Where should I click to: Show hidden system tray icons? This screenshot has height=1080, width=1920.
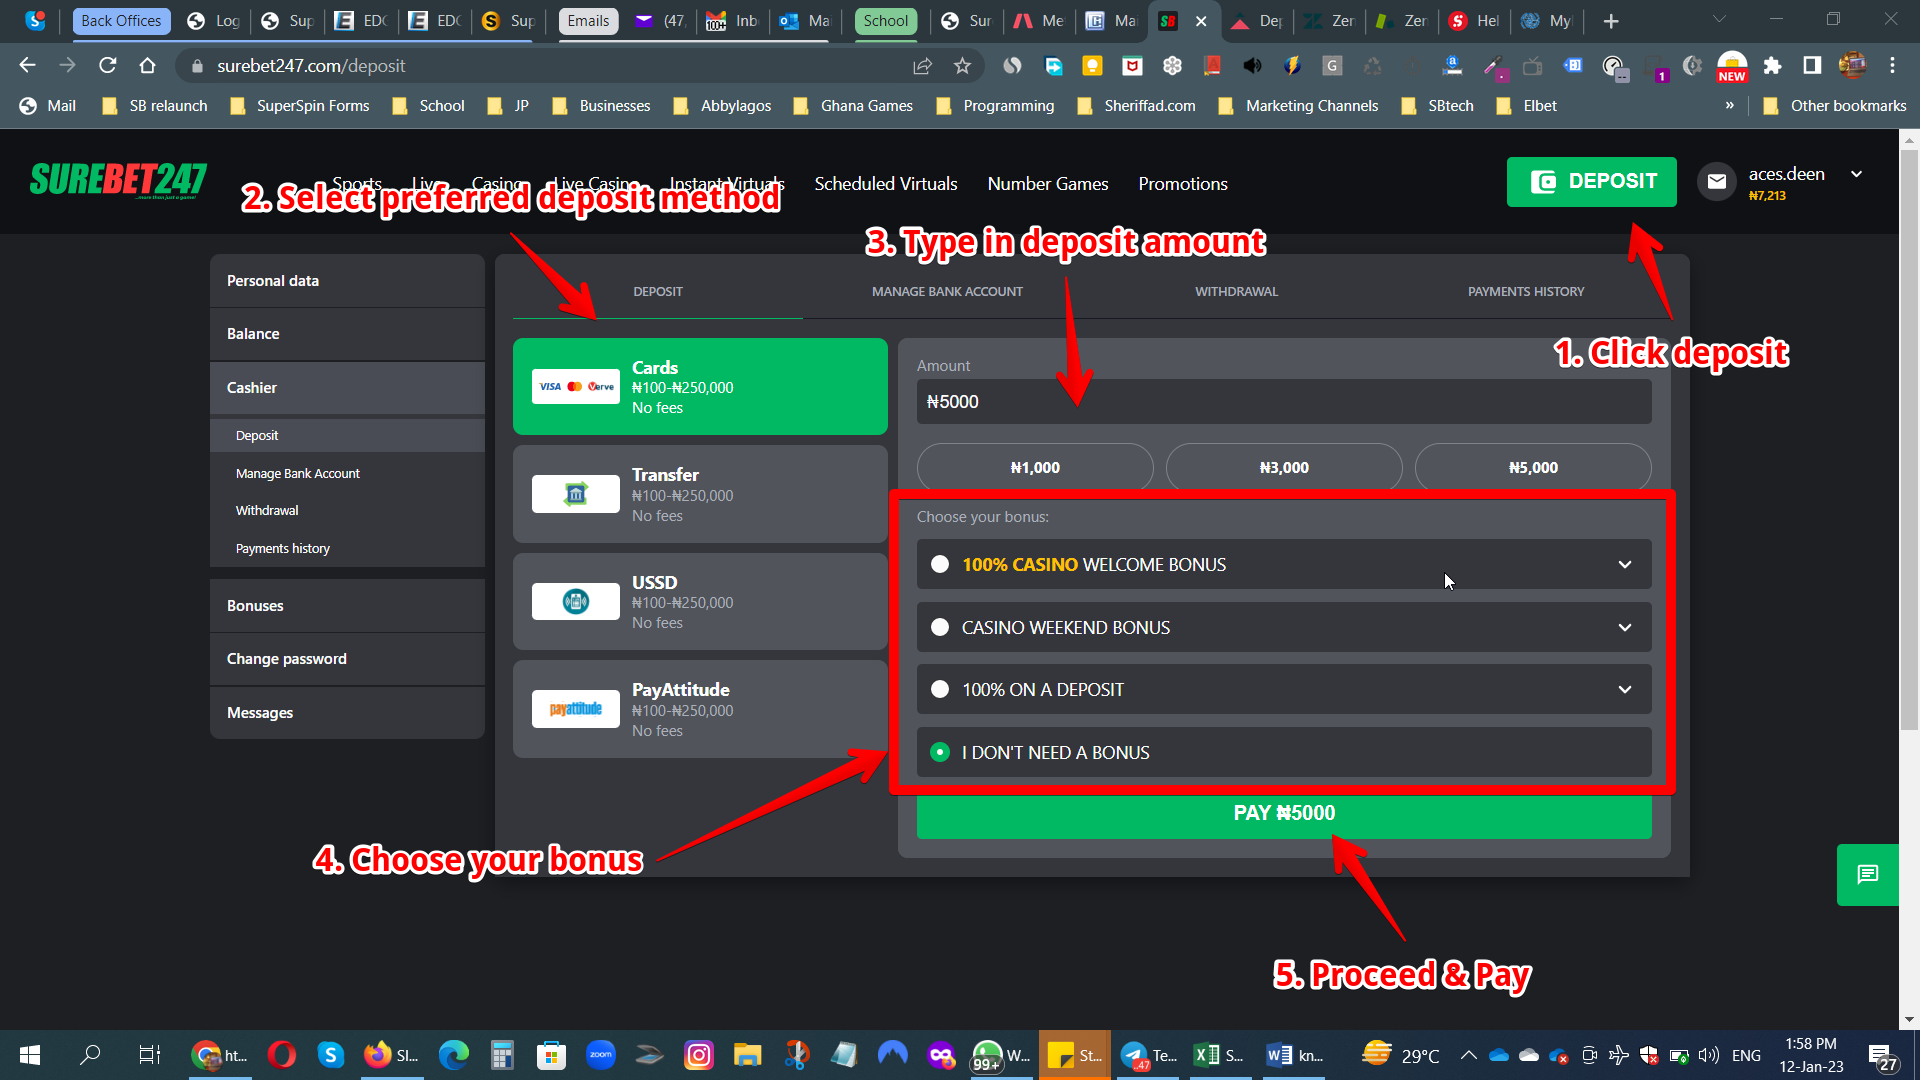(x=1468, y=1055)
